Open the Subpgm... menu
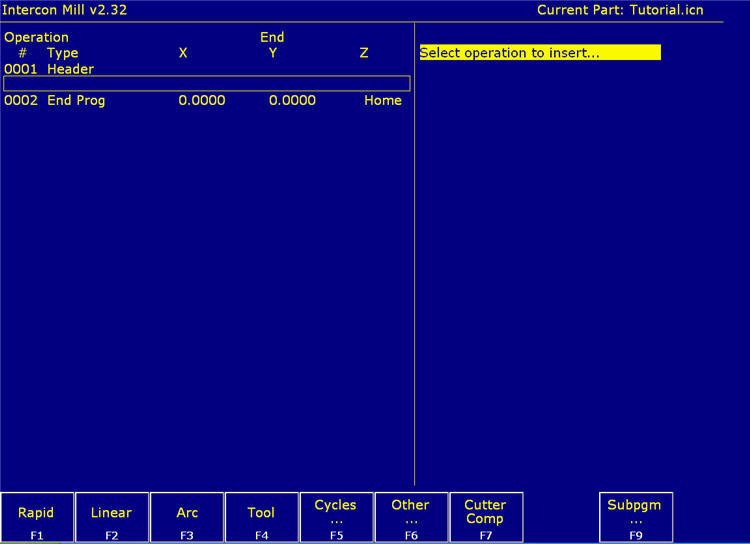 [636, 517]
